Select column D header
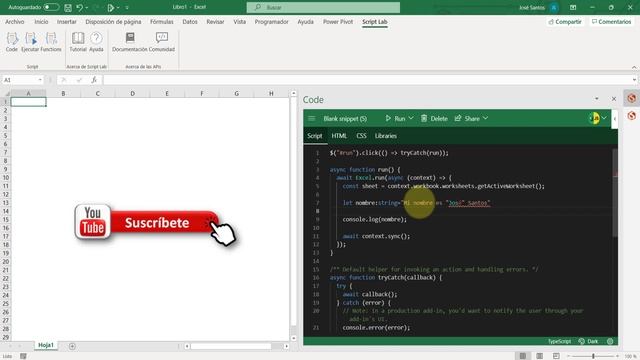This screenshot has width=640, height=360. pyautogui.click(x=132, y=93)
